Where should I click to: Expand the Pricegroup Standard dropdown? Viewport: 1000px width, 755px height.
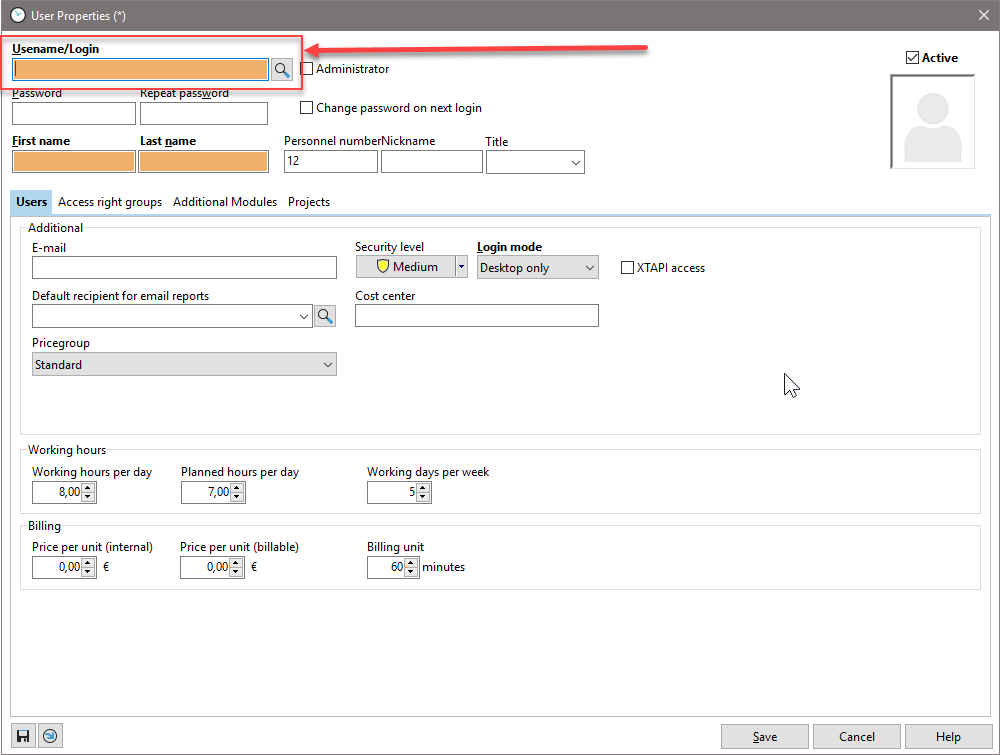click(x=184, y=365)
